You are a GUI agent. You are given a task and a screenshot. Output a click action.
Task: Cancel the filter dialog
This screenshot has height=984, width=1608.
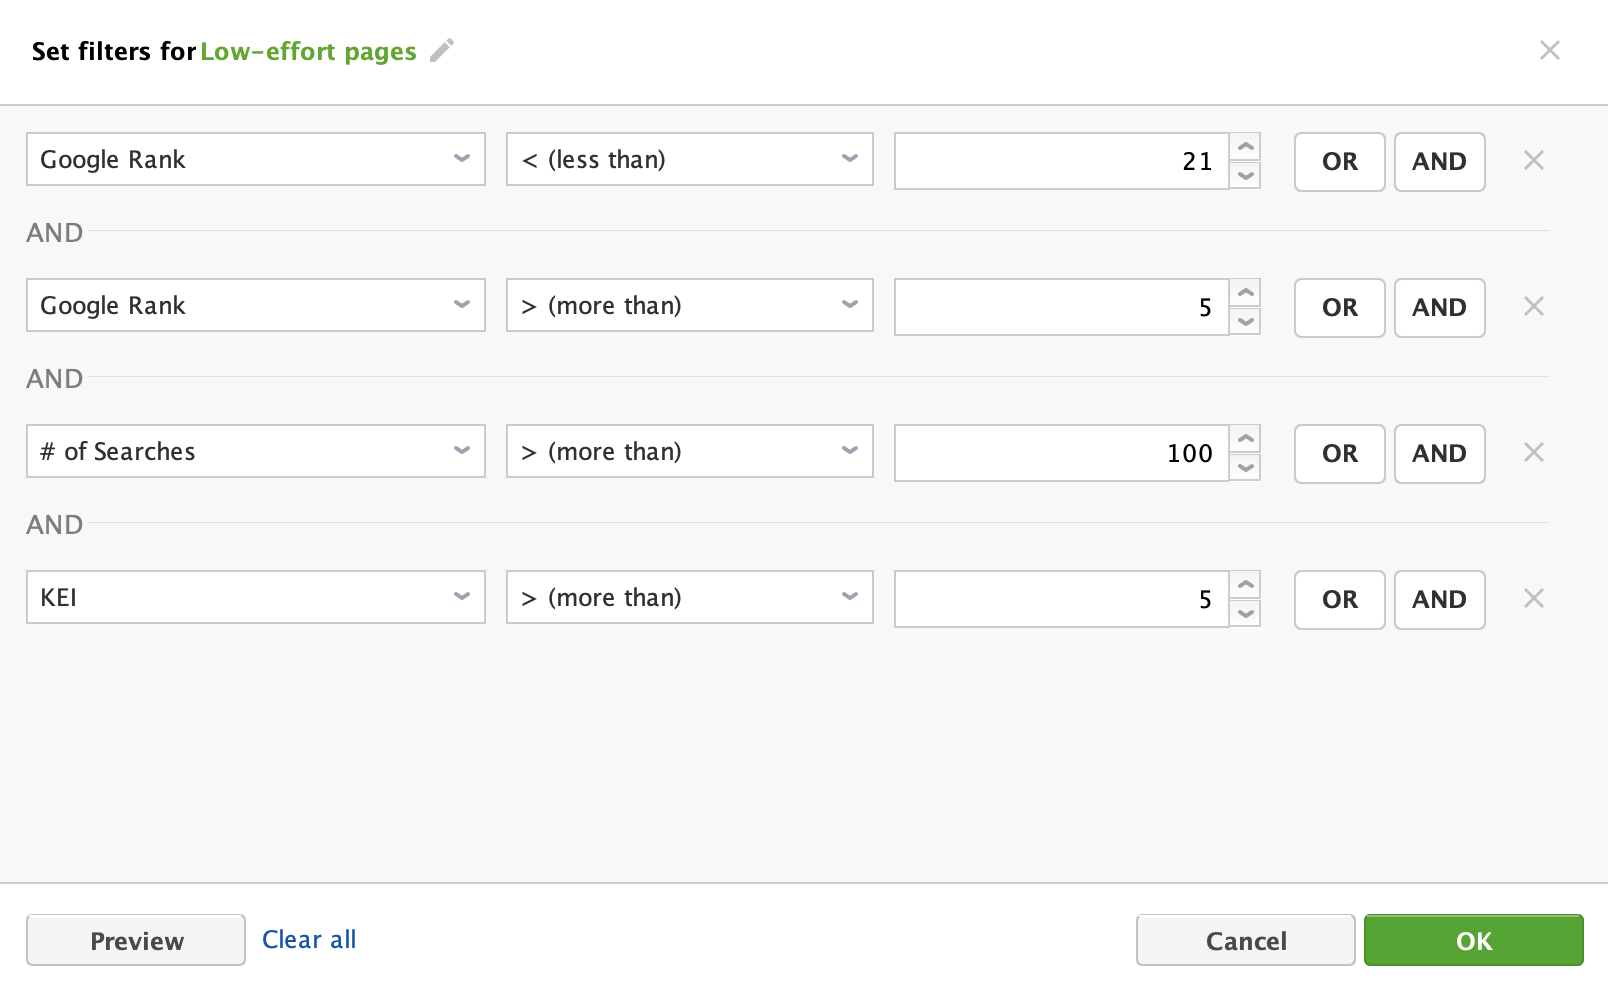point(1246,940)
